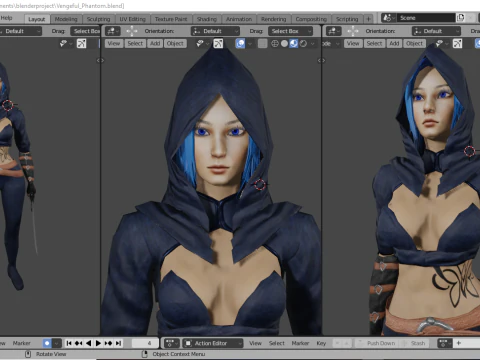Open Dope Sheet editor type selector

[172, 343]
